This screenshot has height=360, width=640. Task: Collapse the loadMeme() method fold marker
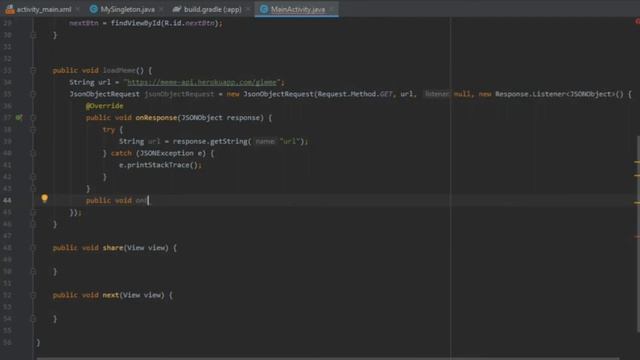34,71
